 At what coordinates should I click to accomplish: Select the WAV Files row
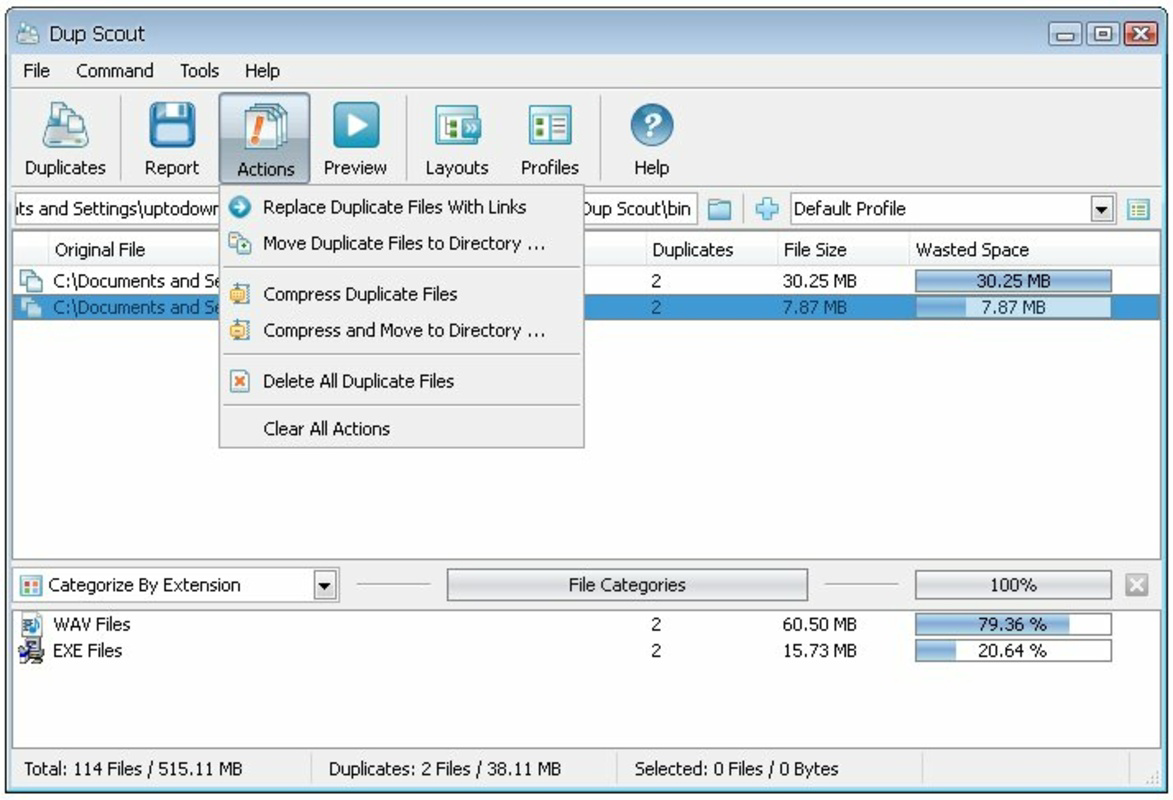(586, 624)
